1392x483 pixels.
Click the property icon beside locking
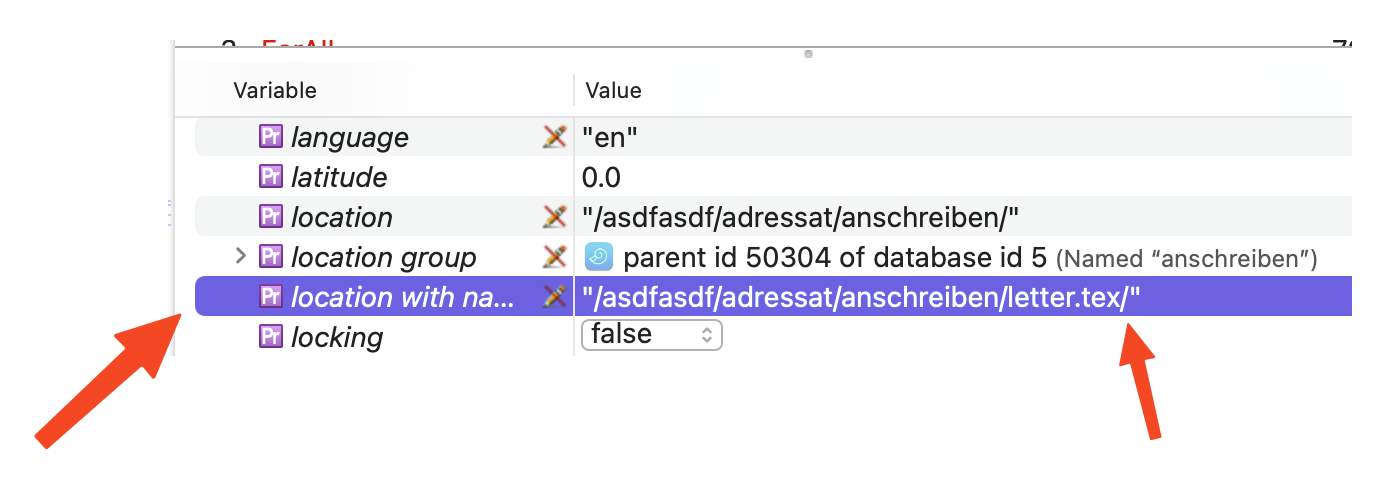click(x=271, y=337)
